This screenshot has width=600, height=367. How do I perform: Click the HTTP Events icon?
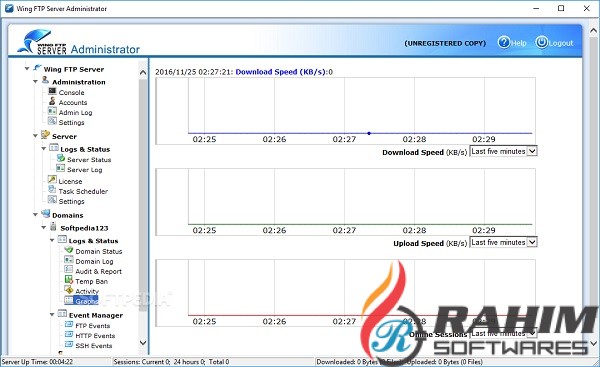69,334
